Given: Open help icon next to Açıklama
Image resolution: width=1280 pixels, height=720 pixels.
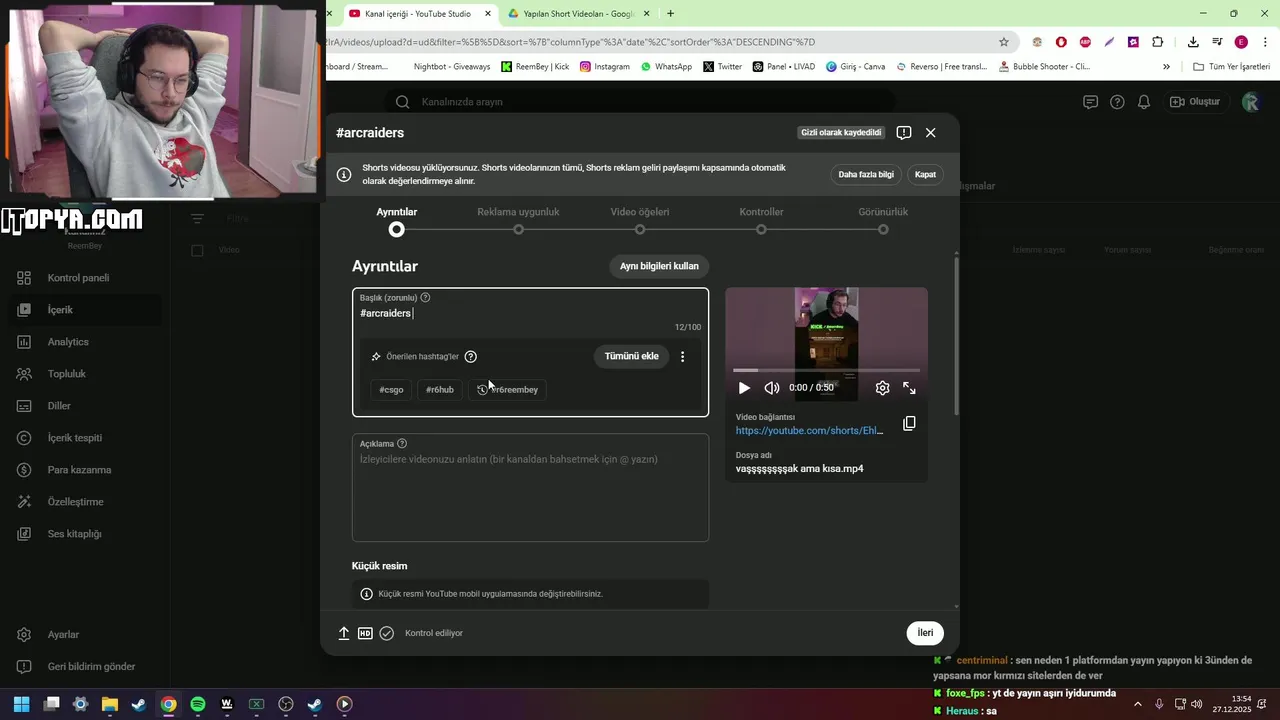Looking at the screenshot, I should [x=402, y=444].
